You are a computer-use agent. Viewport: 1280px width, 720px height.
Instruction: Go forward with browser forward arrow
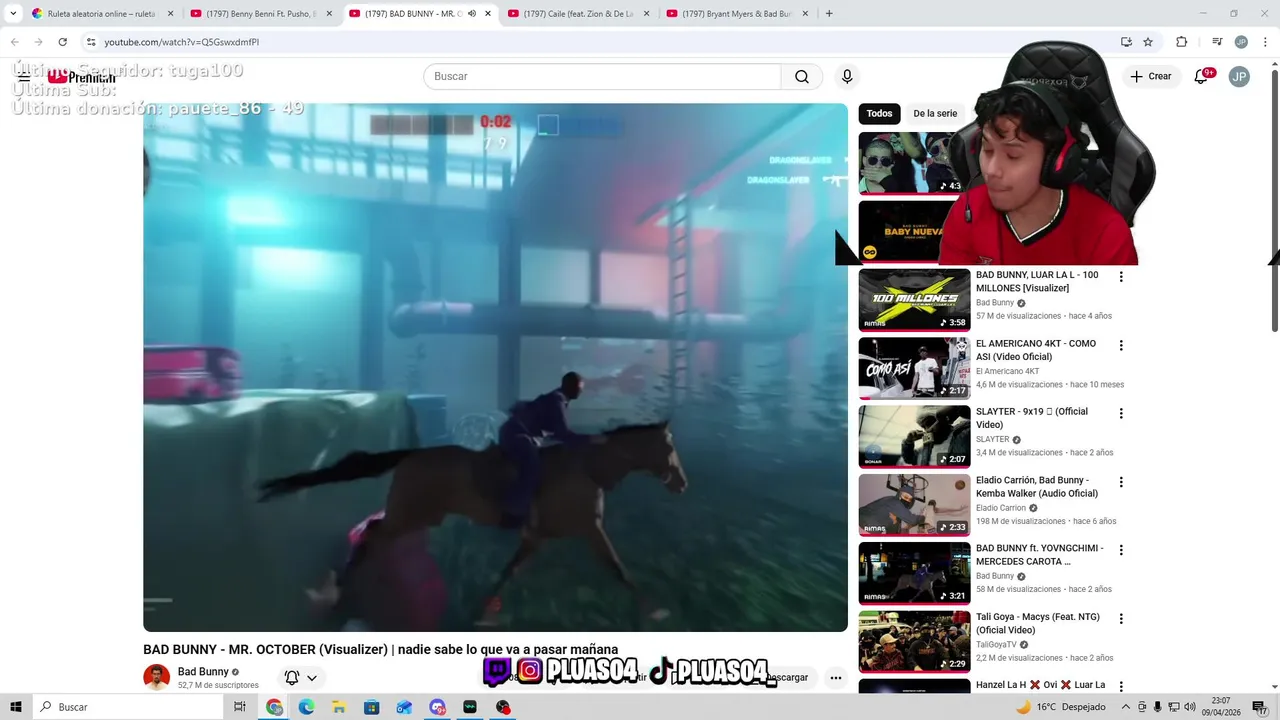[x=38, y=42]
